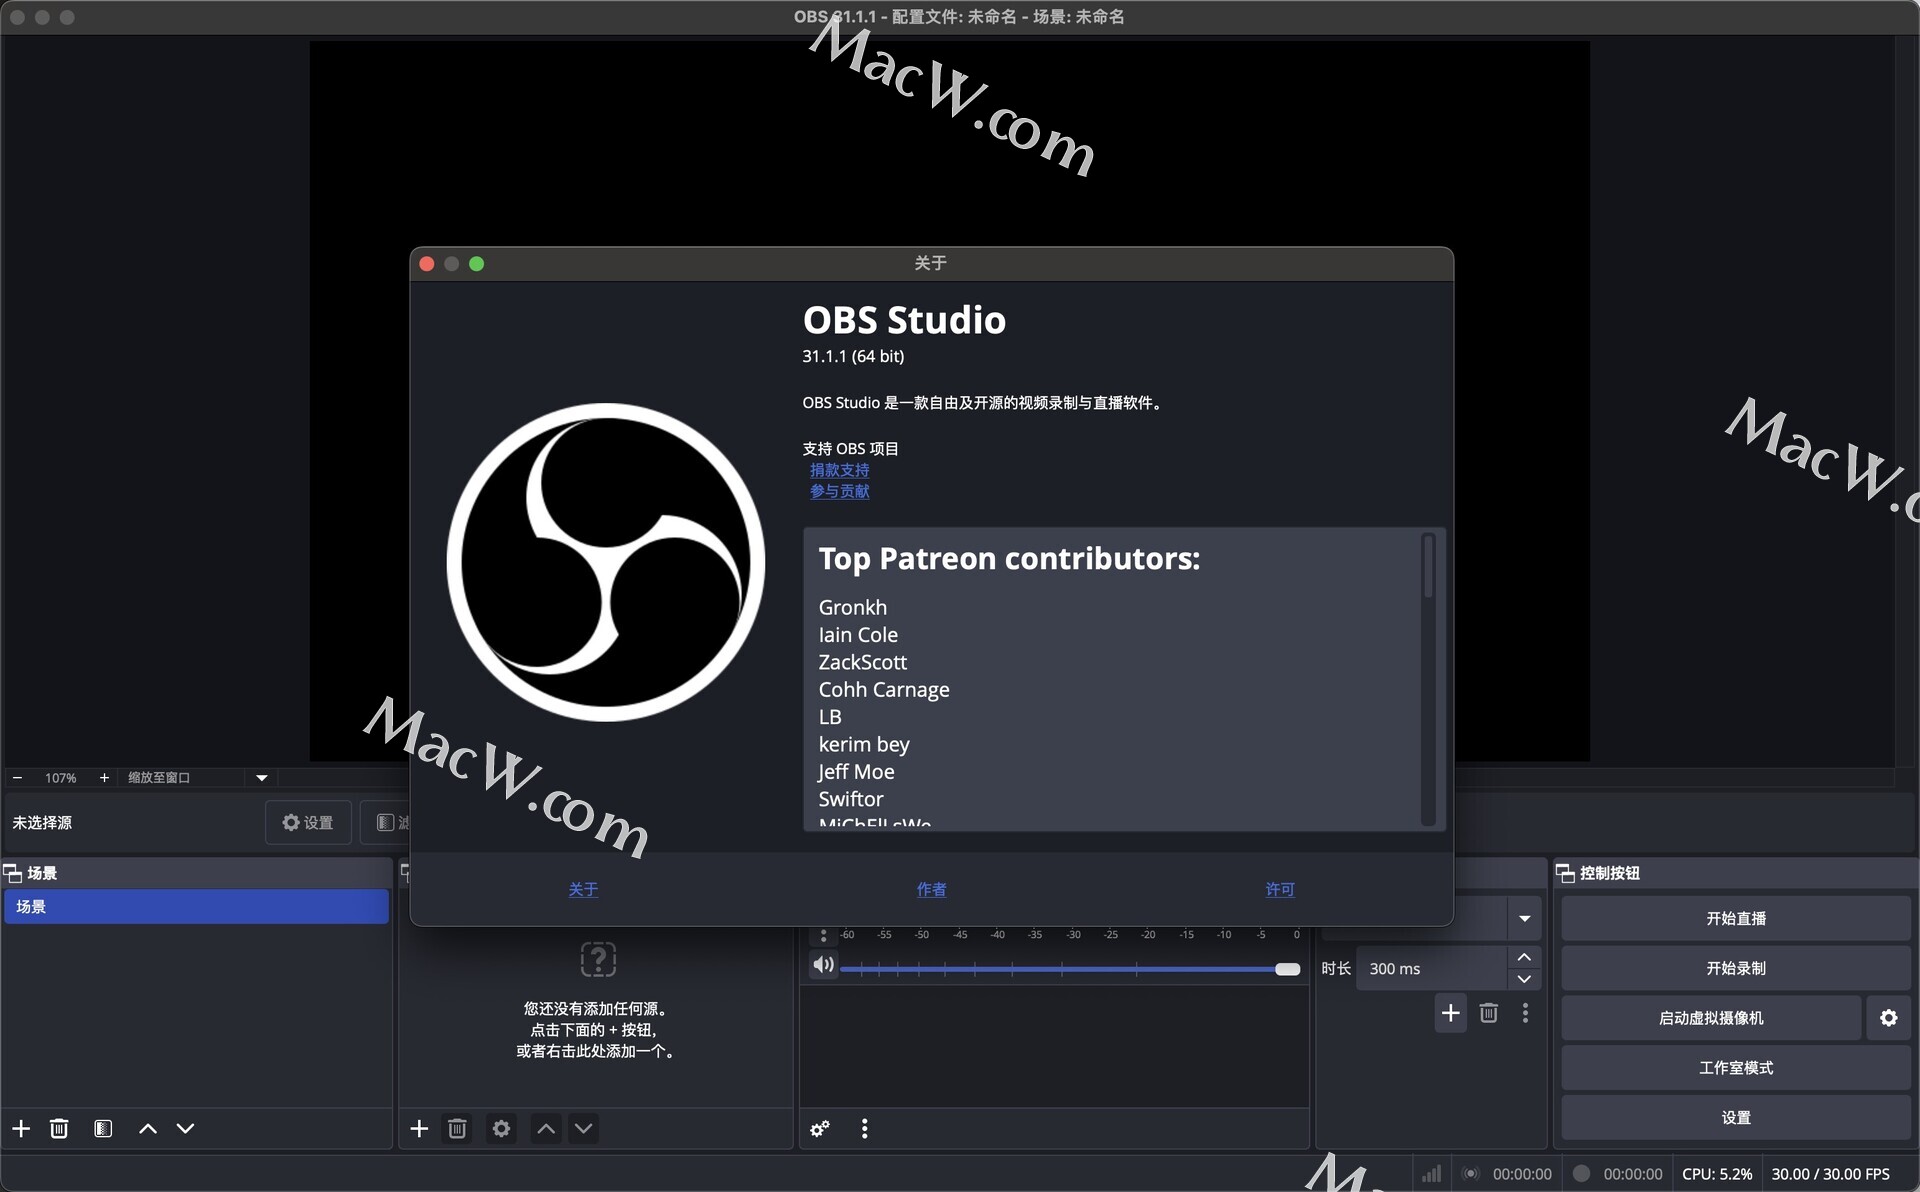Zoom out preview with minus icon

(17, 777)
